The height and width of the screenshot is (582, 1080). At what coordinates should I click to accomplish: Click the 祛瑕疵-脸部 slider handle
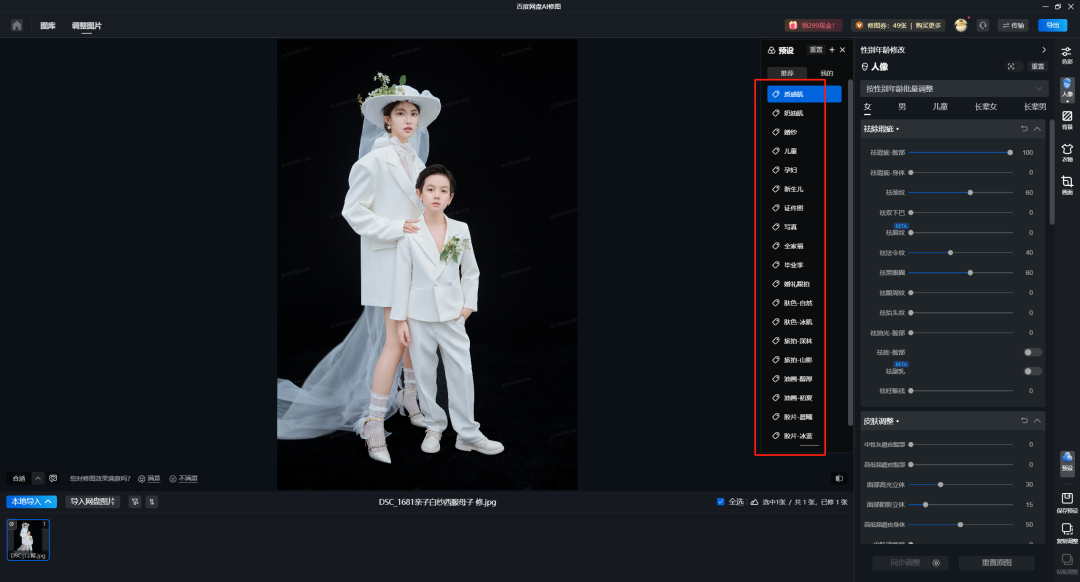point(1010,152)
